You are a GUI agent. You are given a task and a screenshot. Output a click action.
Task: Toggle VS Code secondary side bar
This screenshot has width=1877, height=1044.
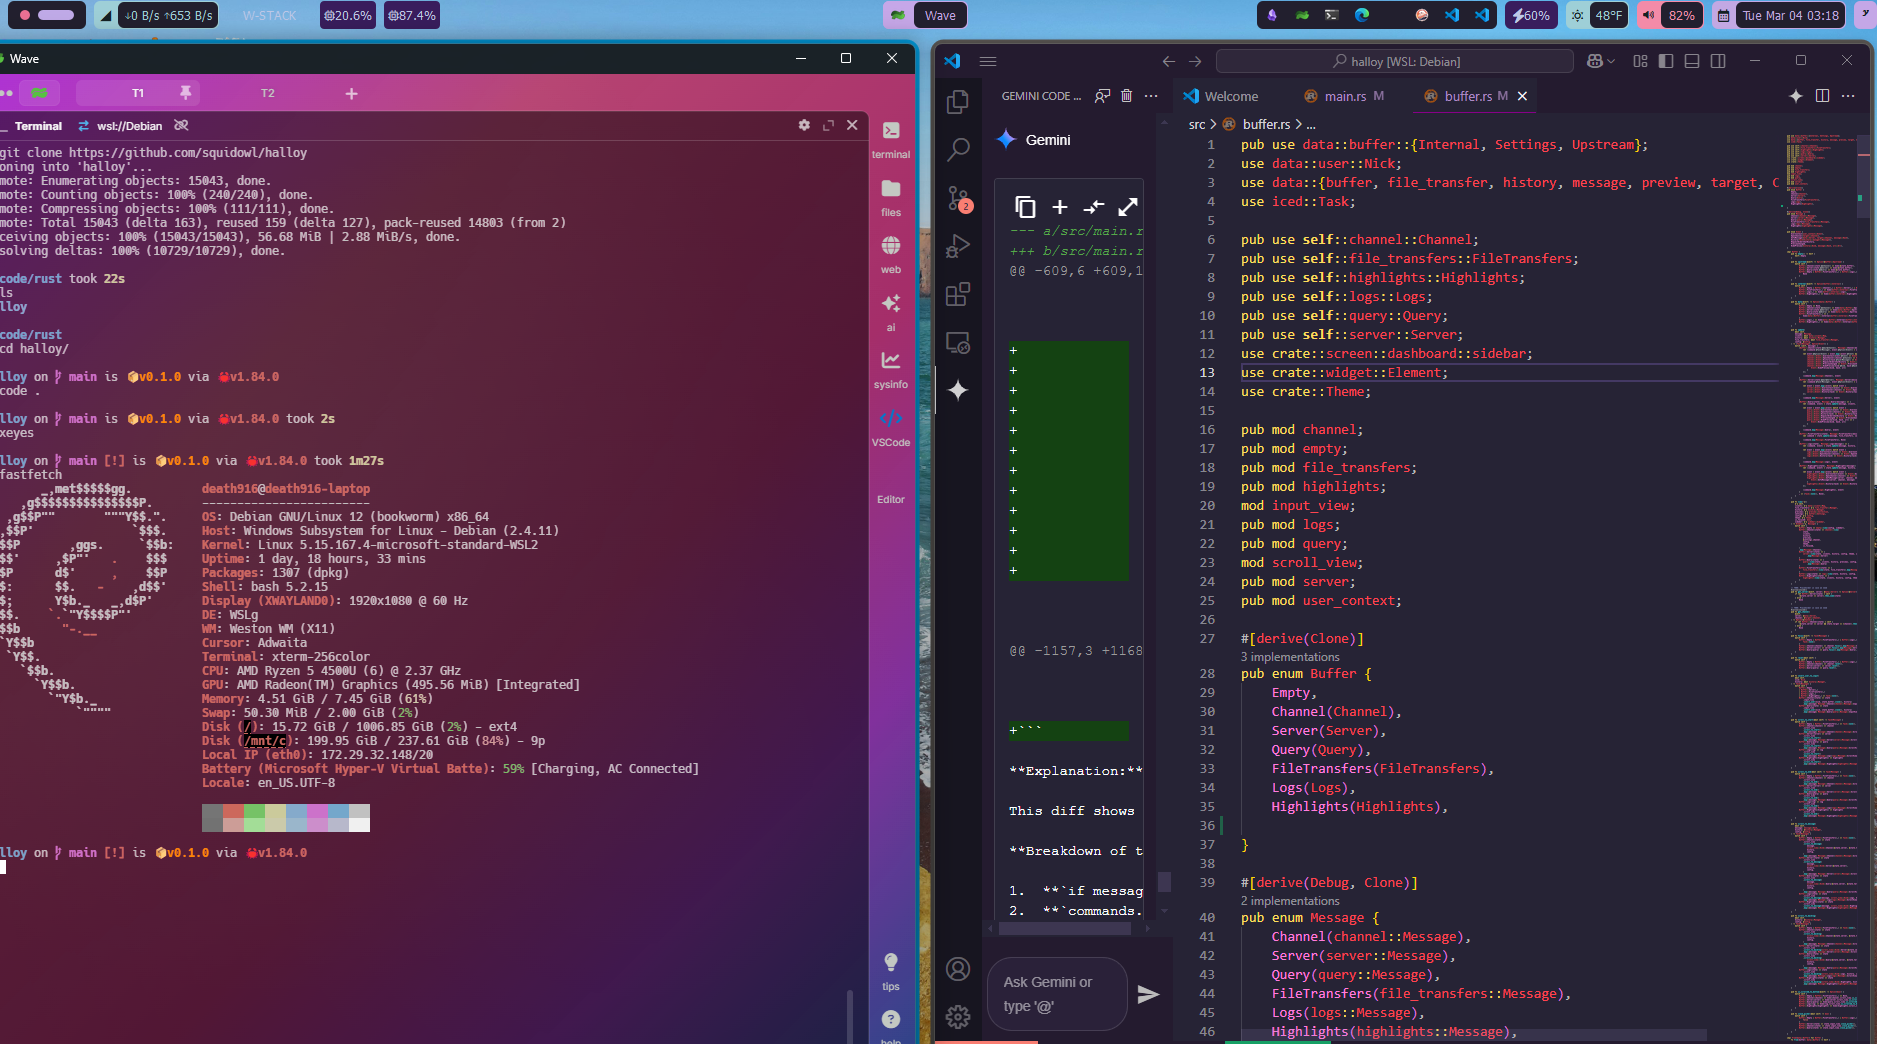[1718, 61]
